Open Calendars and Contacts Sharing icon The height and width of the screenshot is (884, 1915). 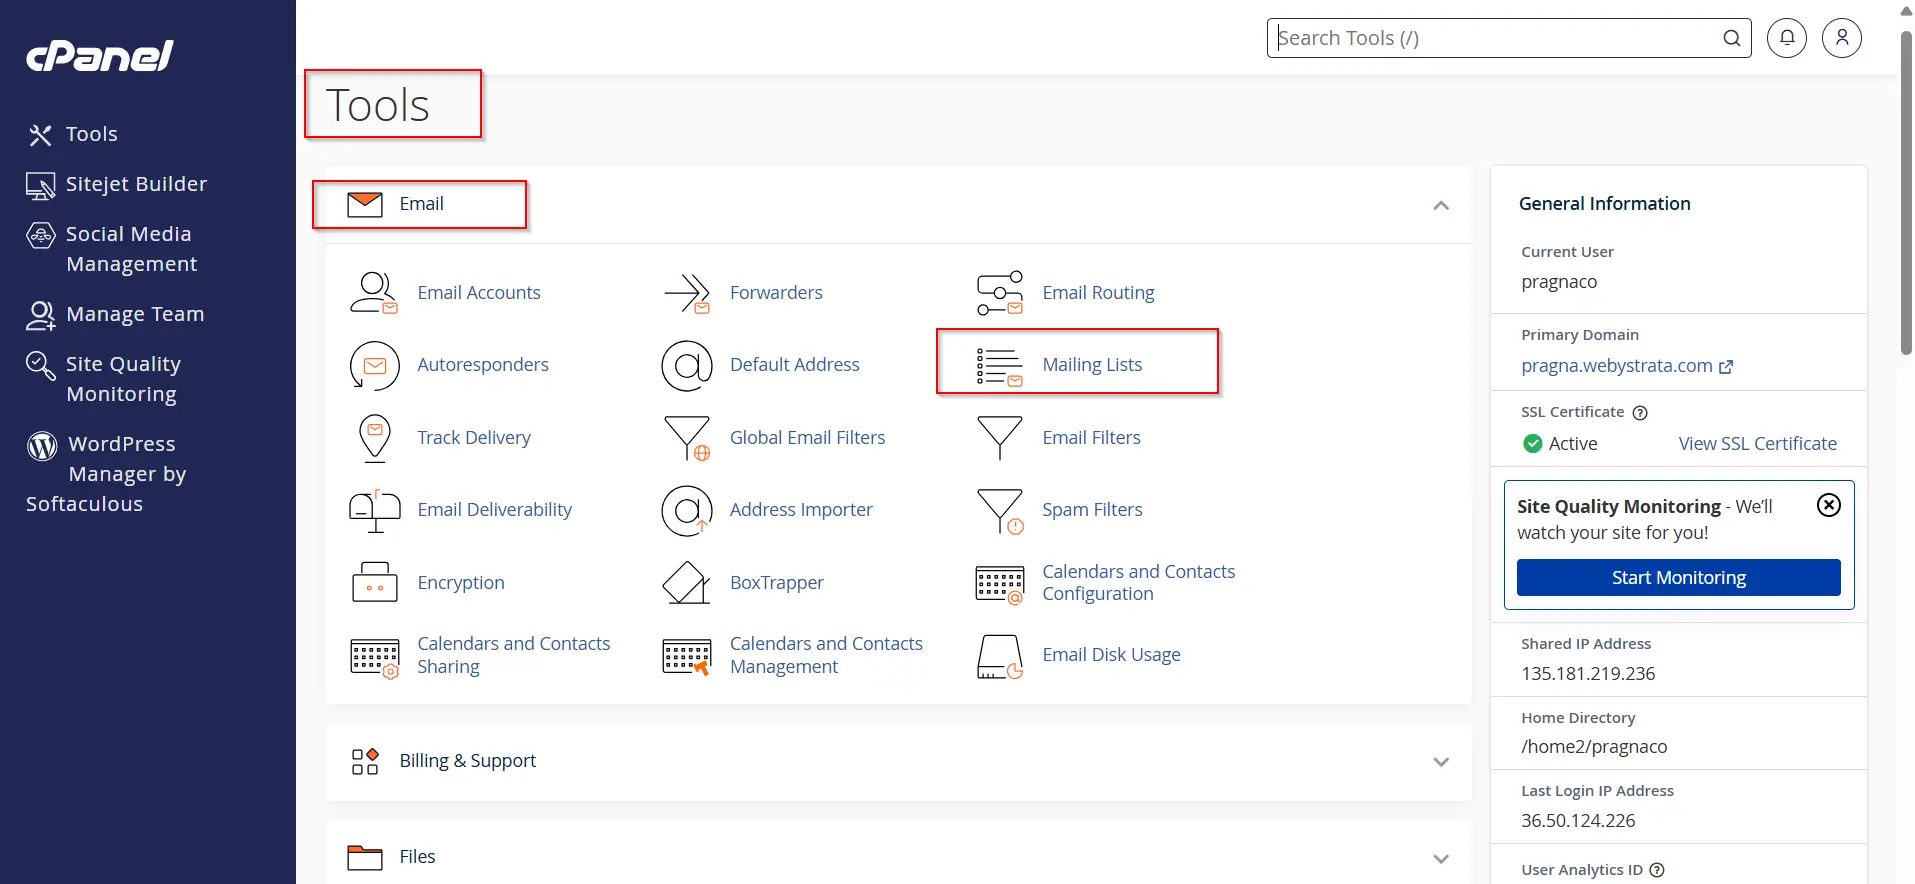click(374, 657)
